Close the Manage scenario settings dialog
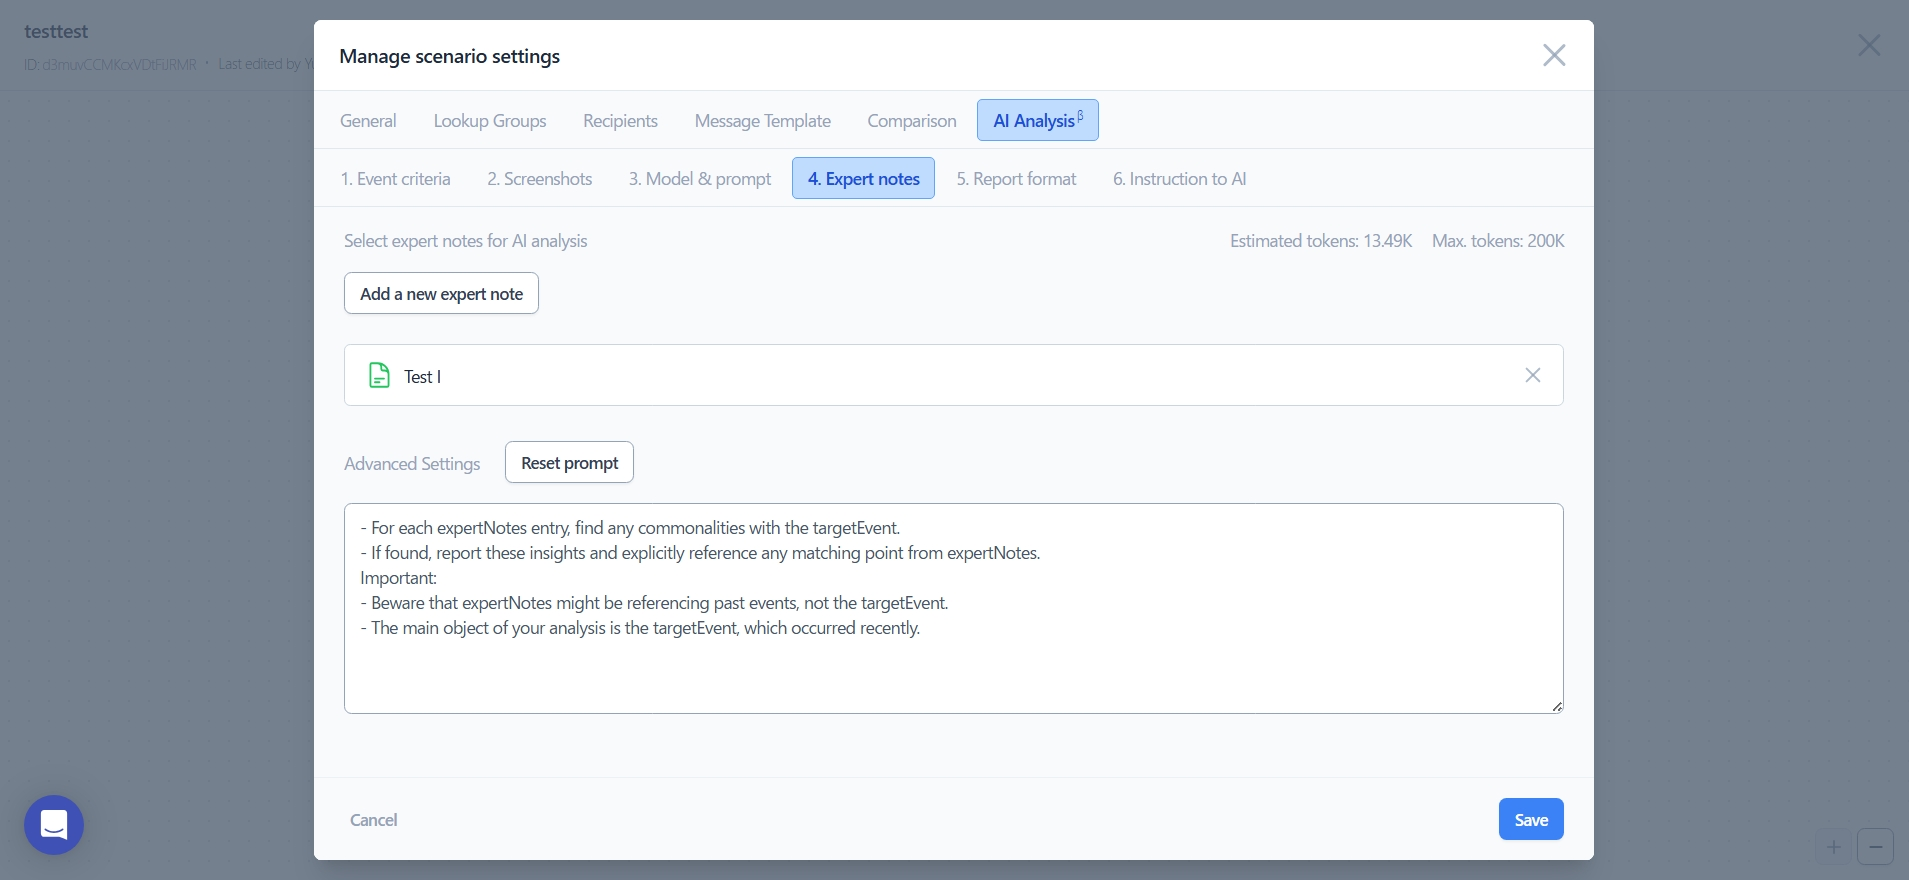This screenshot has width=1909, height=880. (x=1553, y=55)
